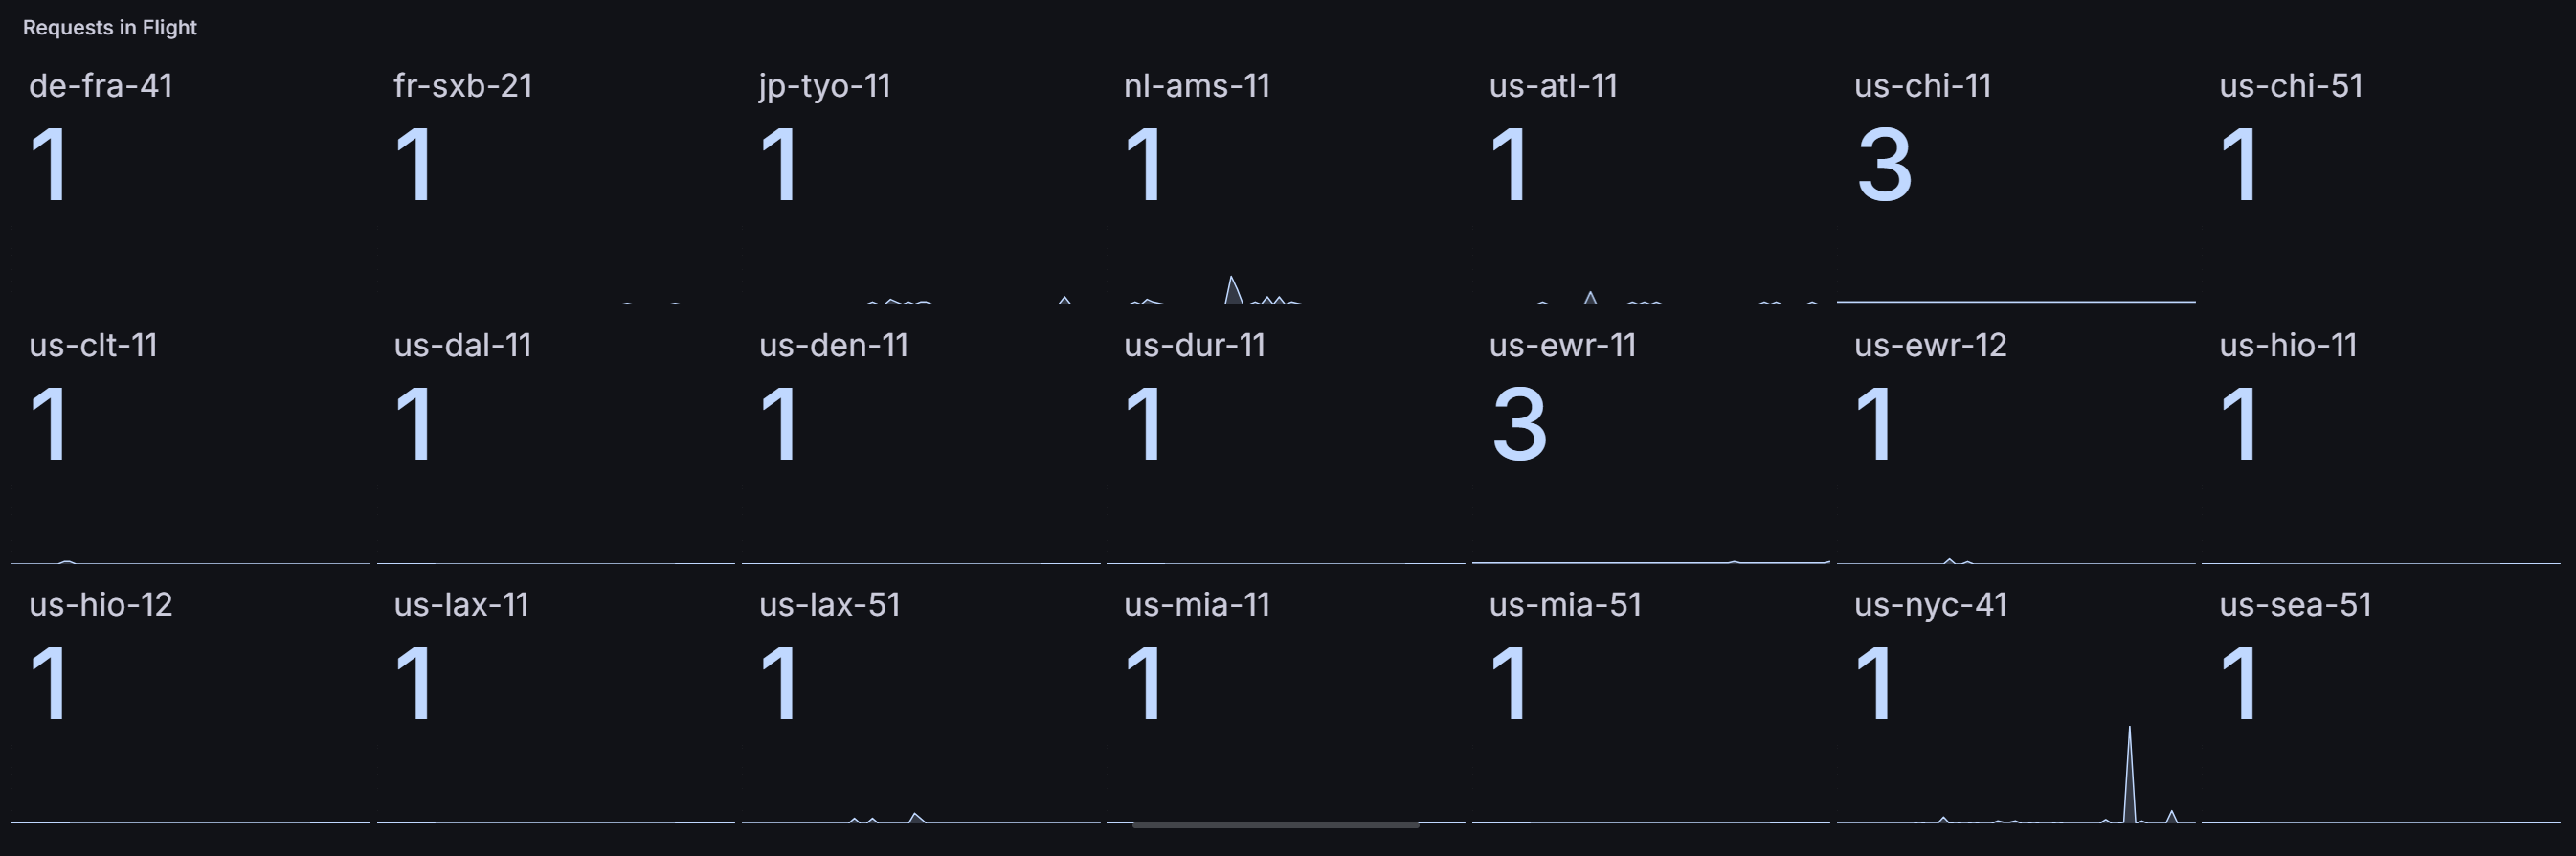The width and height of the screenshot is (2576, 856).
Task: Select the us-dur-11 panel label
Action: [x=1194, y=345]
